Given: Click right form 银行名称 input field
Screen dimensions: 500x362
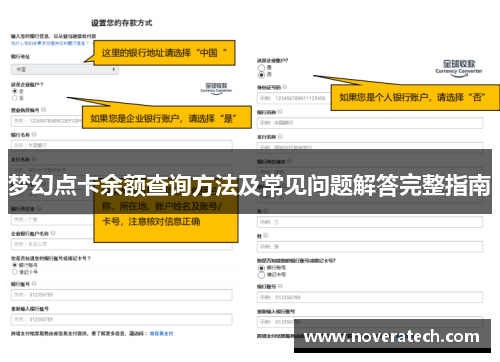Looking at the screenshot, I should tap(370, 123).
